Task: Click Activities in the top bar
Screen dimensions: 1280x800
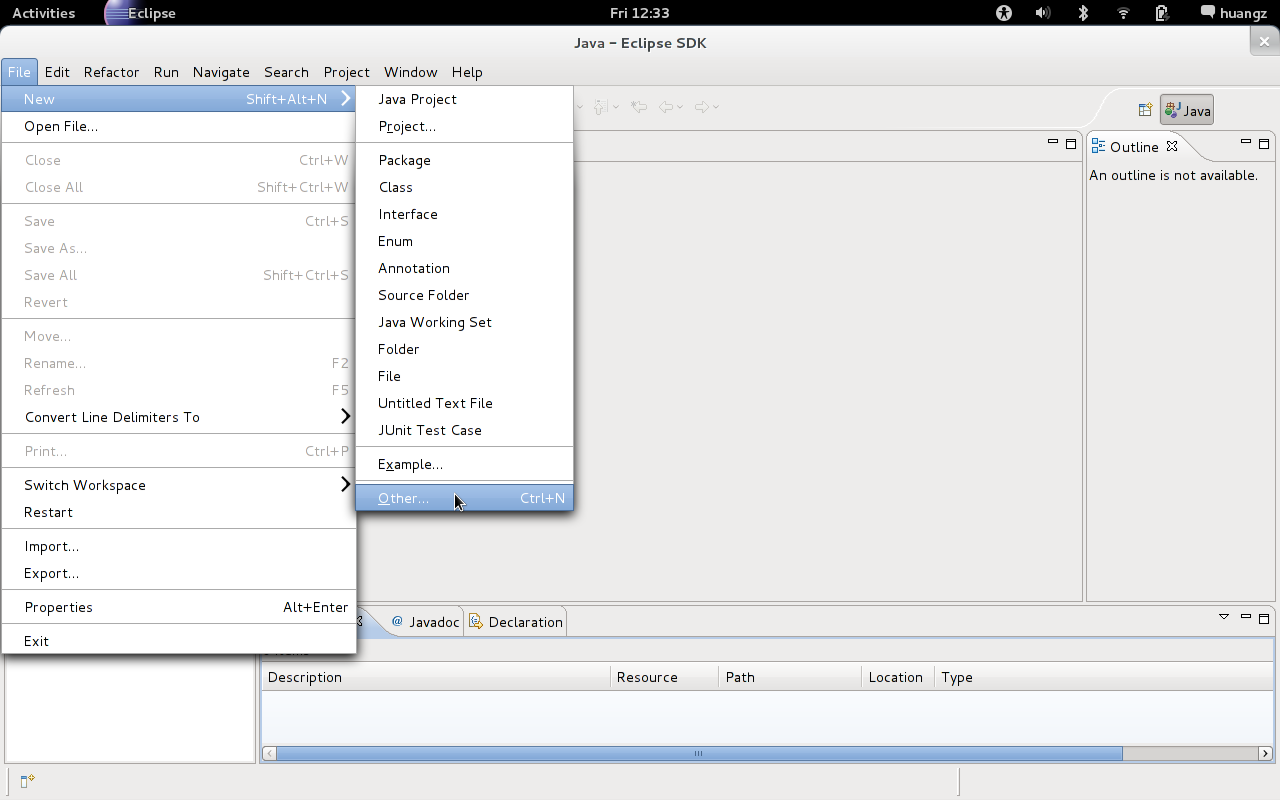Action: (x=43, y=13)
